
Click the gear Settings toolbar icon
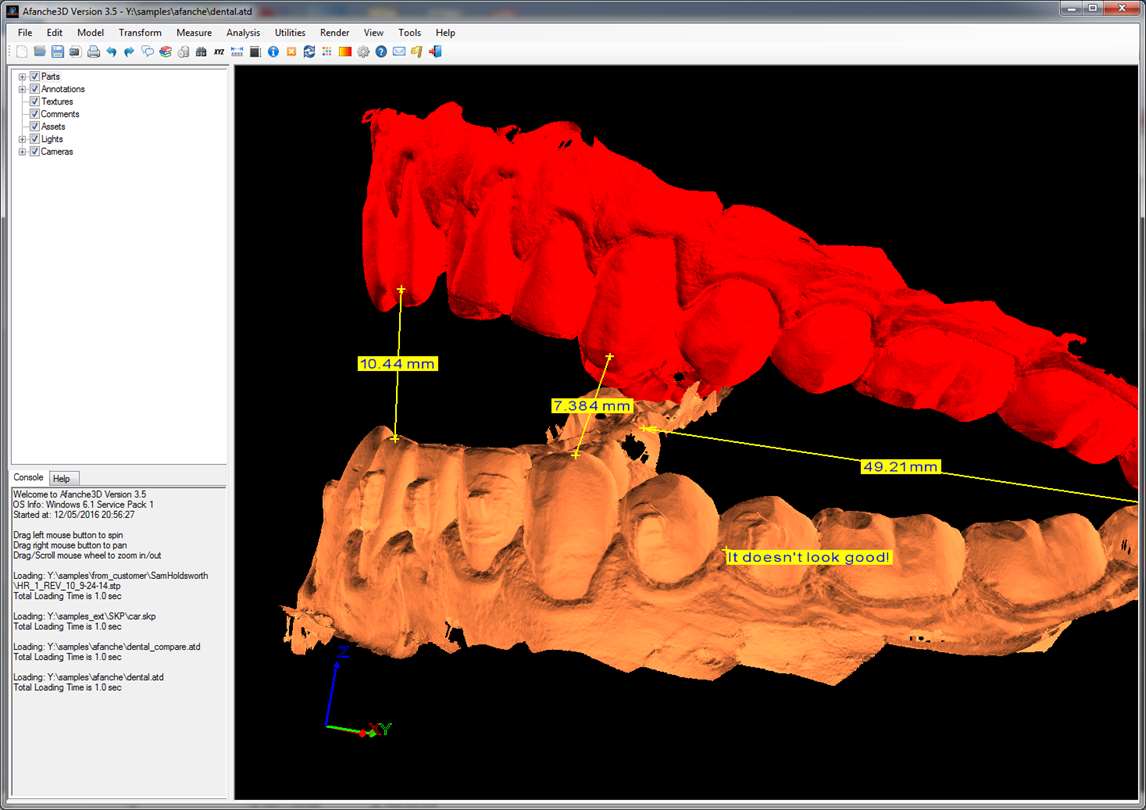click(x=363, y=52)
